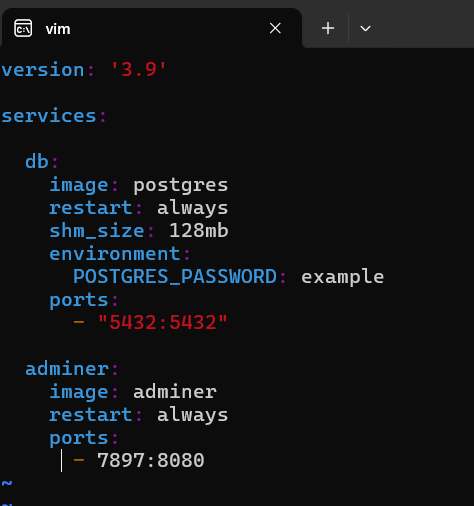This screenshot has width=474, height=506.
Task: Click the example password value
Action: click(x=342, y=277)
